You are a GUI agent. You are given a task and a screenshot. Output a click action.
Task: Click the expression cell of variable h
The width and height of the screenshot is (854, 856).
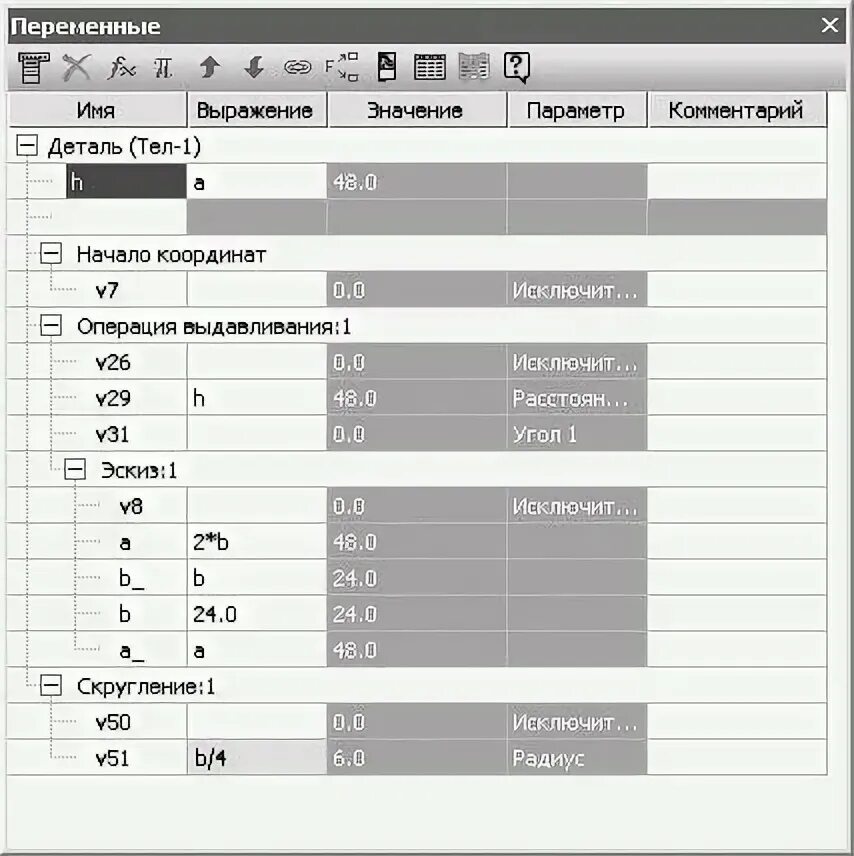tap(257, 182)
